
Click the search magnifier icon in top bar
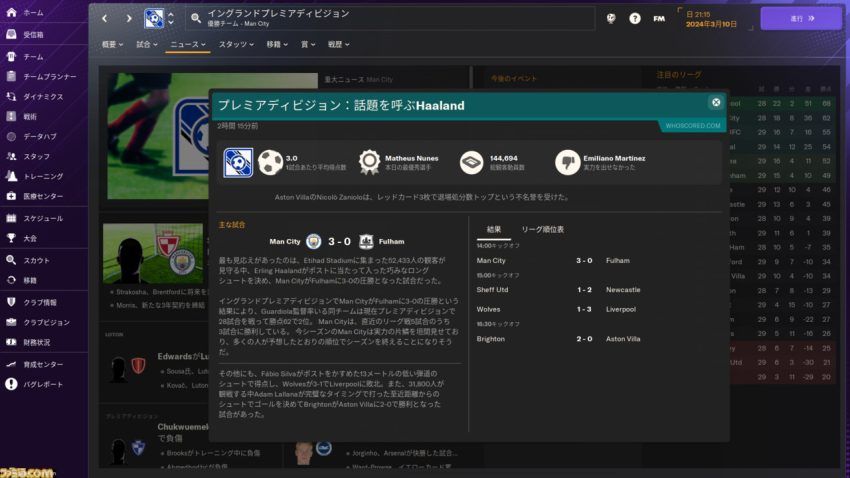pos(196,18)
